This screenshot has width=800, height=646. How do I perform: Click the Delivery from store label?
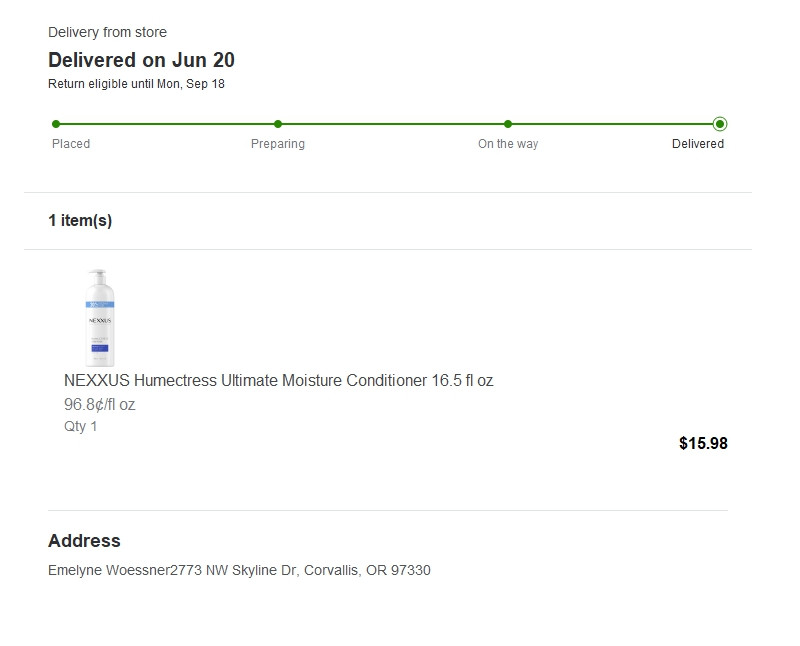(x=107, y=33)
